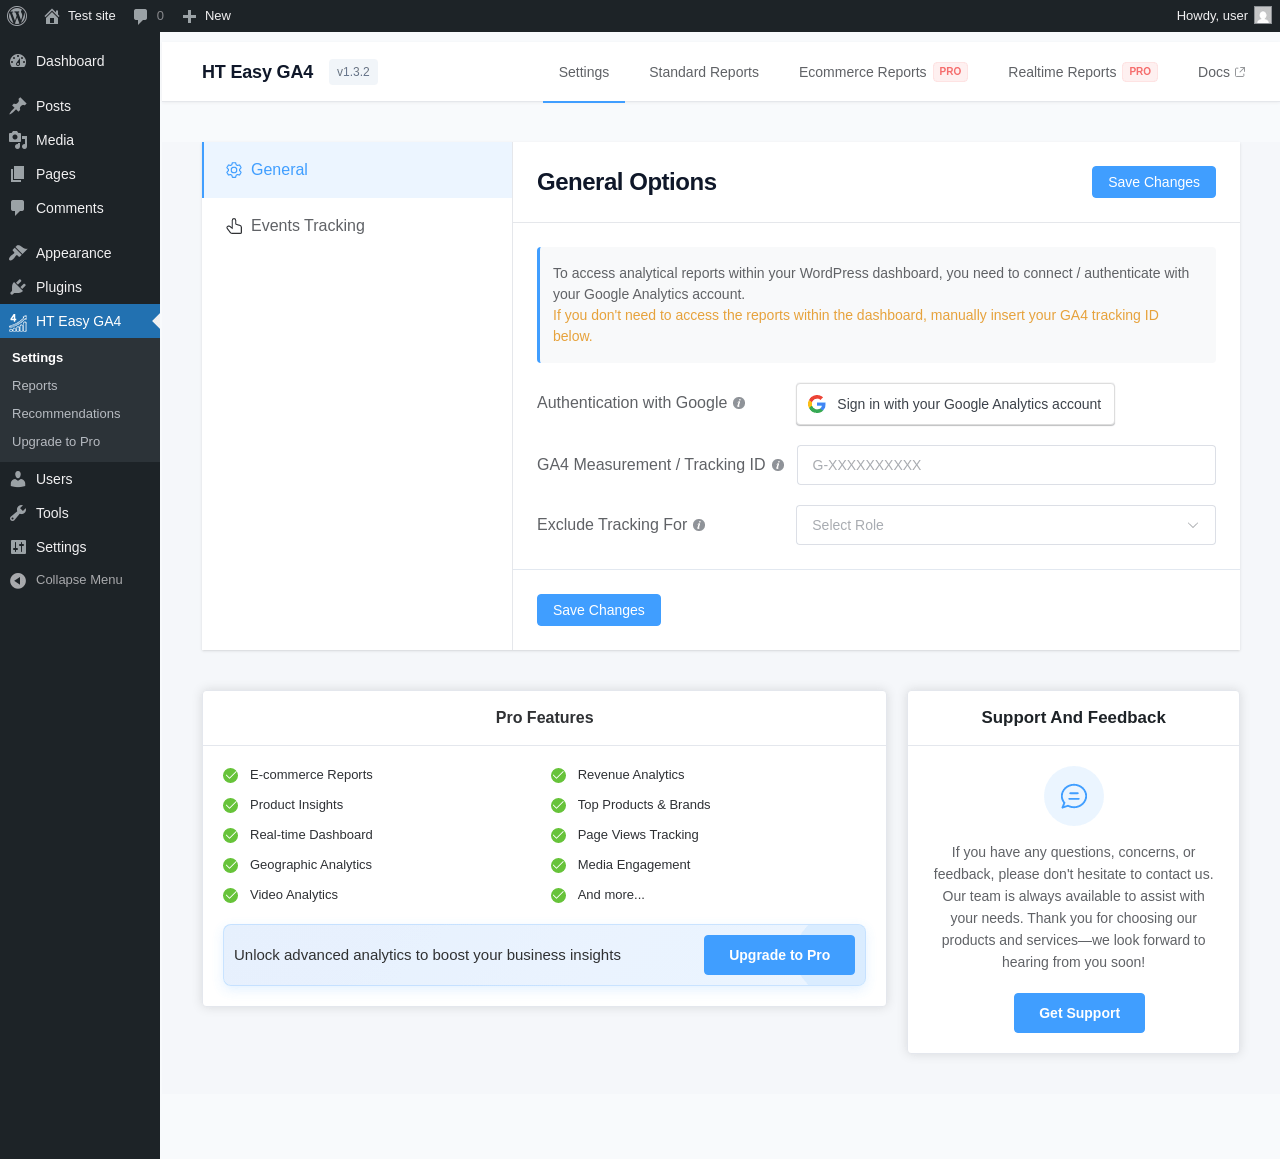1280x1159 pixels.
Task: Select the General settings section
Action: (x=357, y=170)
